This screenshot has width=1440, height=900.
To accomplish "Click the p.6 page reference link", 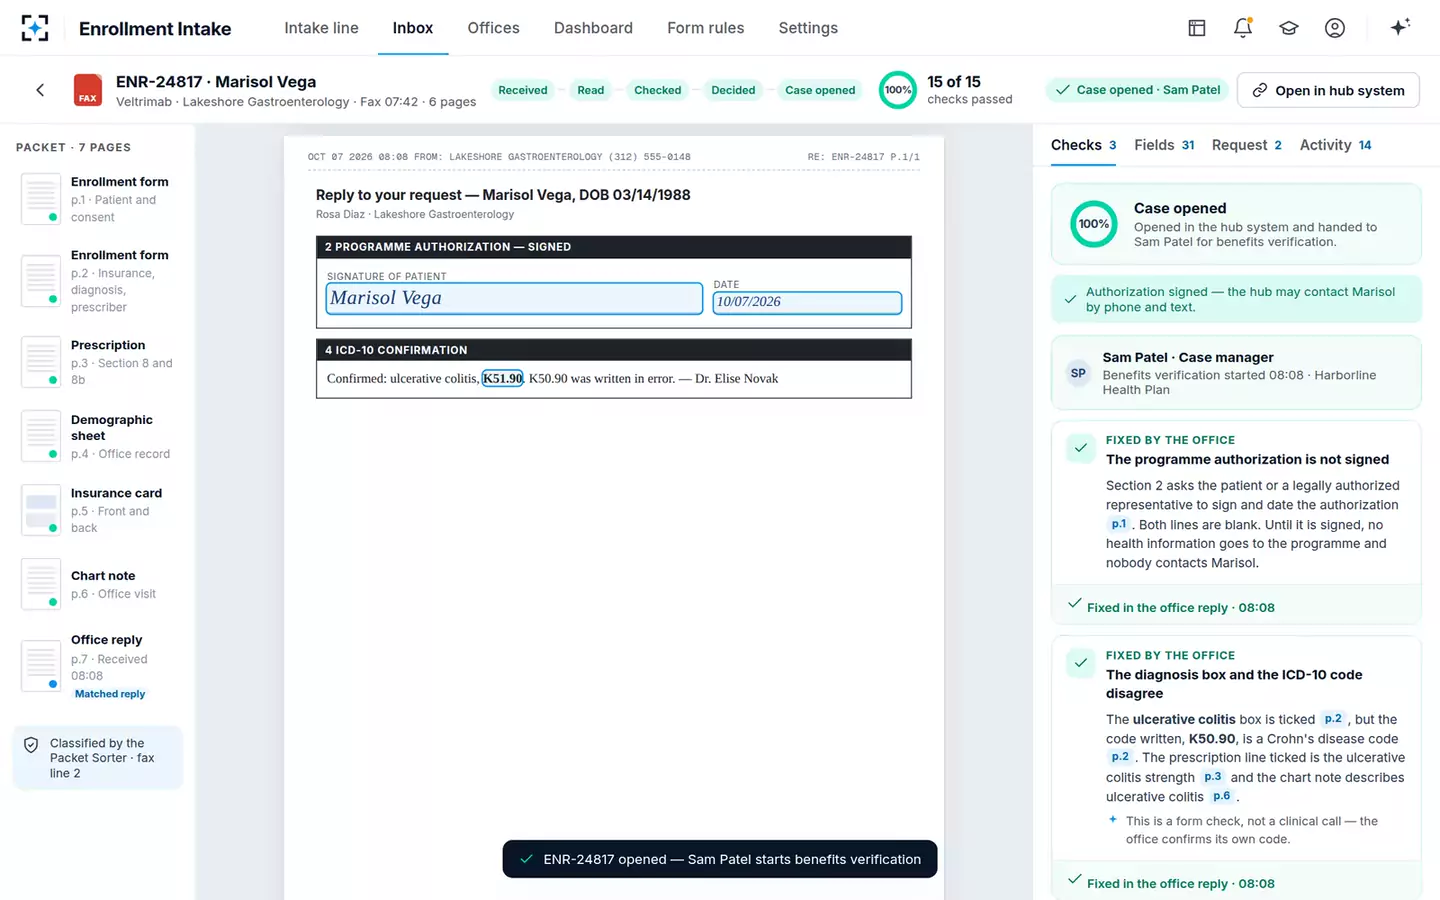I will click(1222, 796).
